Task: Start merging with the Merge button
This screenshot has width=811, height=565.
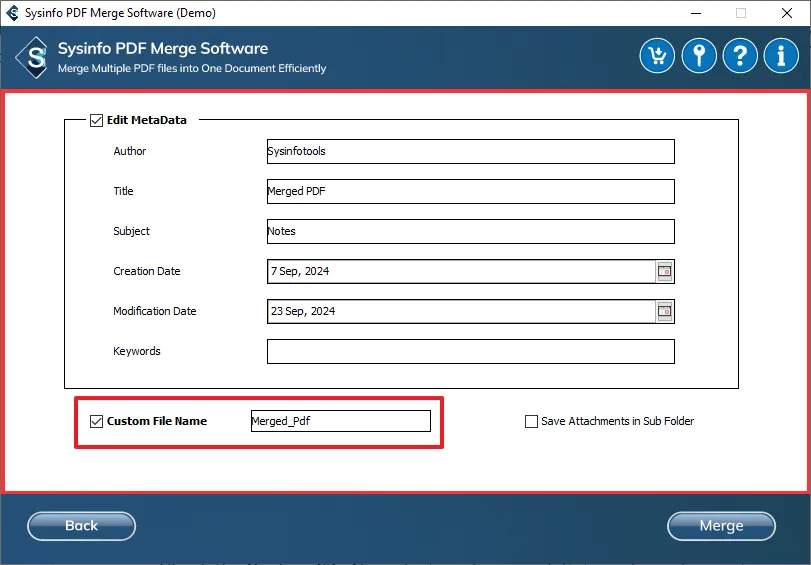Action: [721, 526]
